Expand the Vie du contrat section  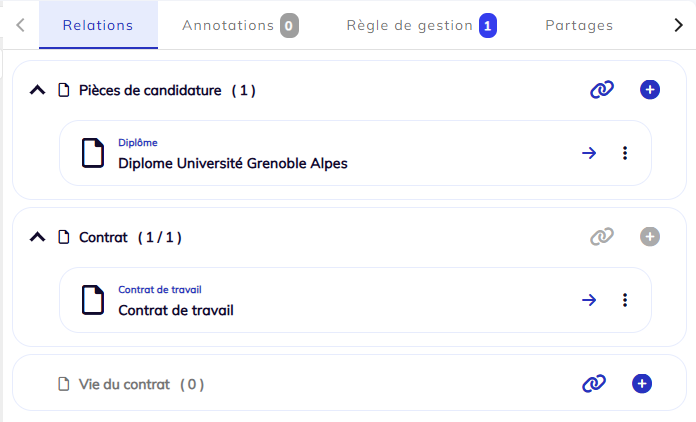pyautogui.click(x=141, y=384)
